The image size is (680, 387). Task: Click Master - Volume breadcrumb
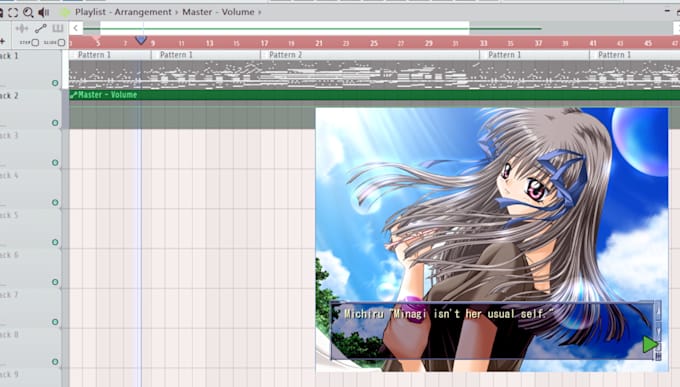coord(218,12)
